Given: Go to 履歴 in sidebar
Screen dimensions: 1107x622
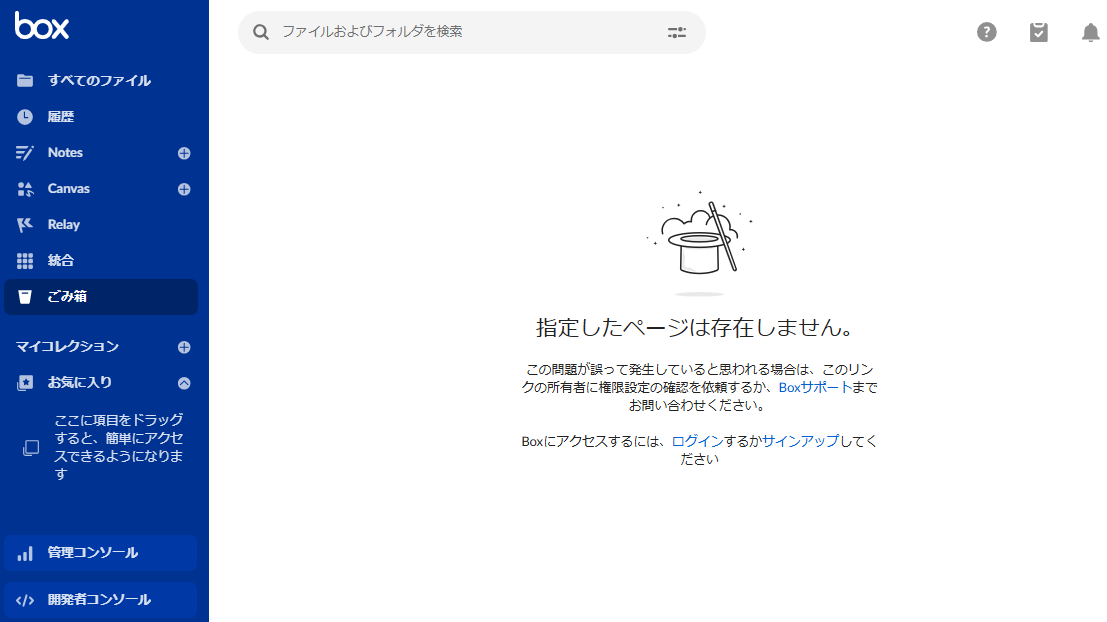Looking at the screenshot, I should coord(61,117).
